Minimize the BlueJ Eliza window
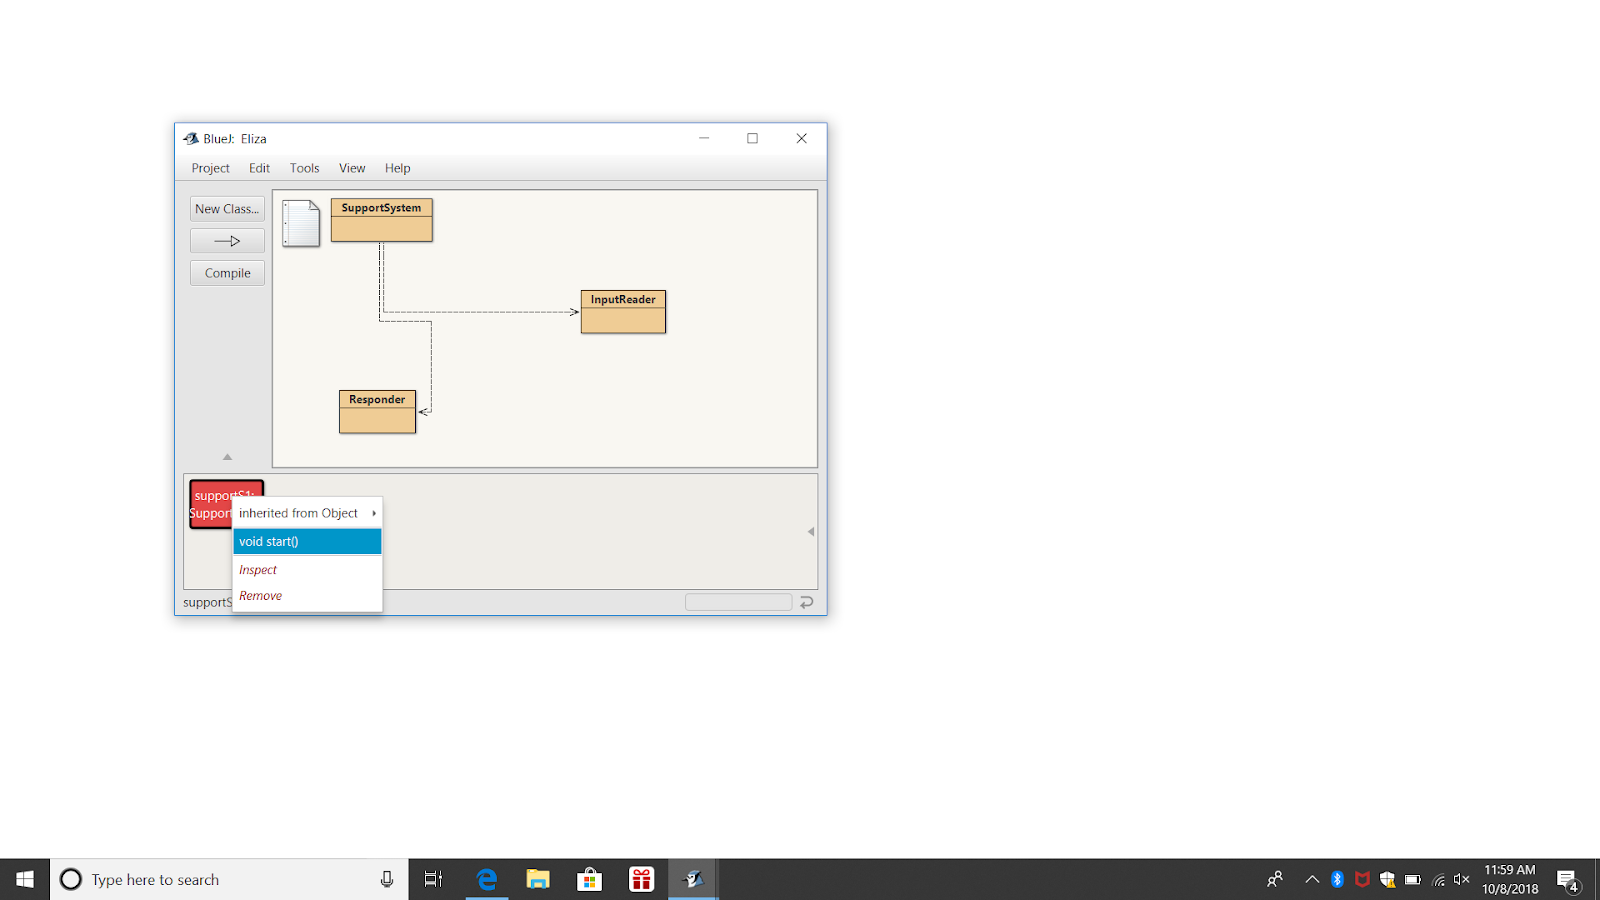 point(704,139)
